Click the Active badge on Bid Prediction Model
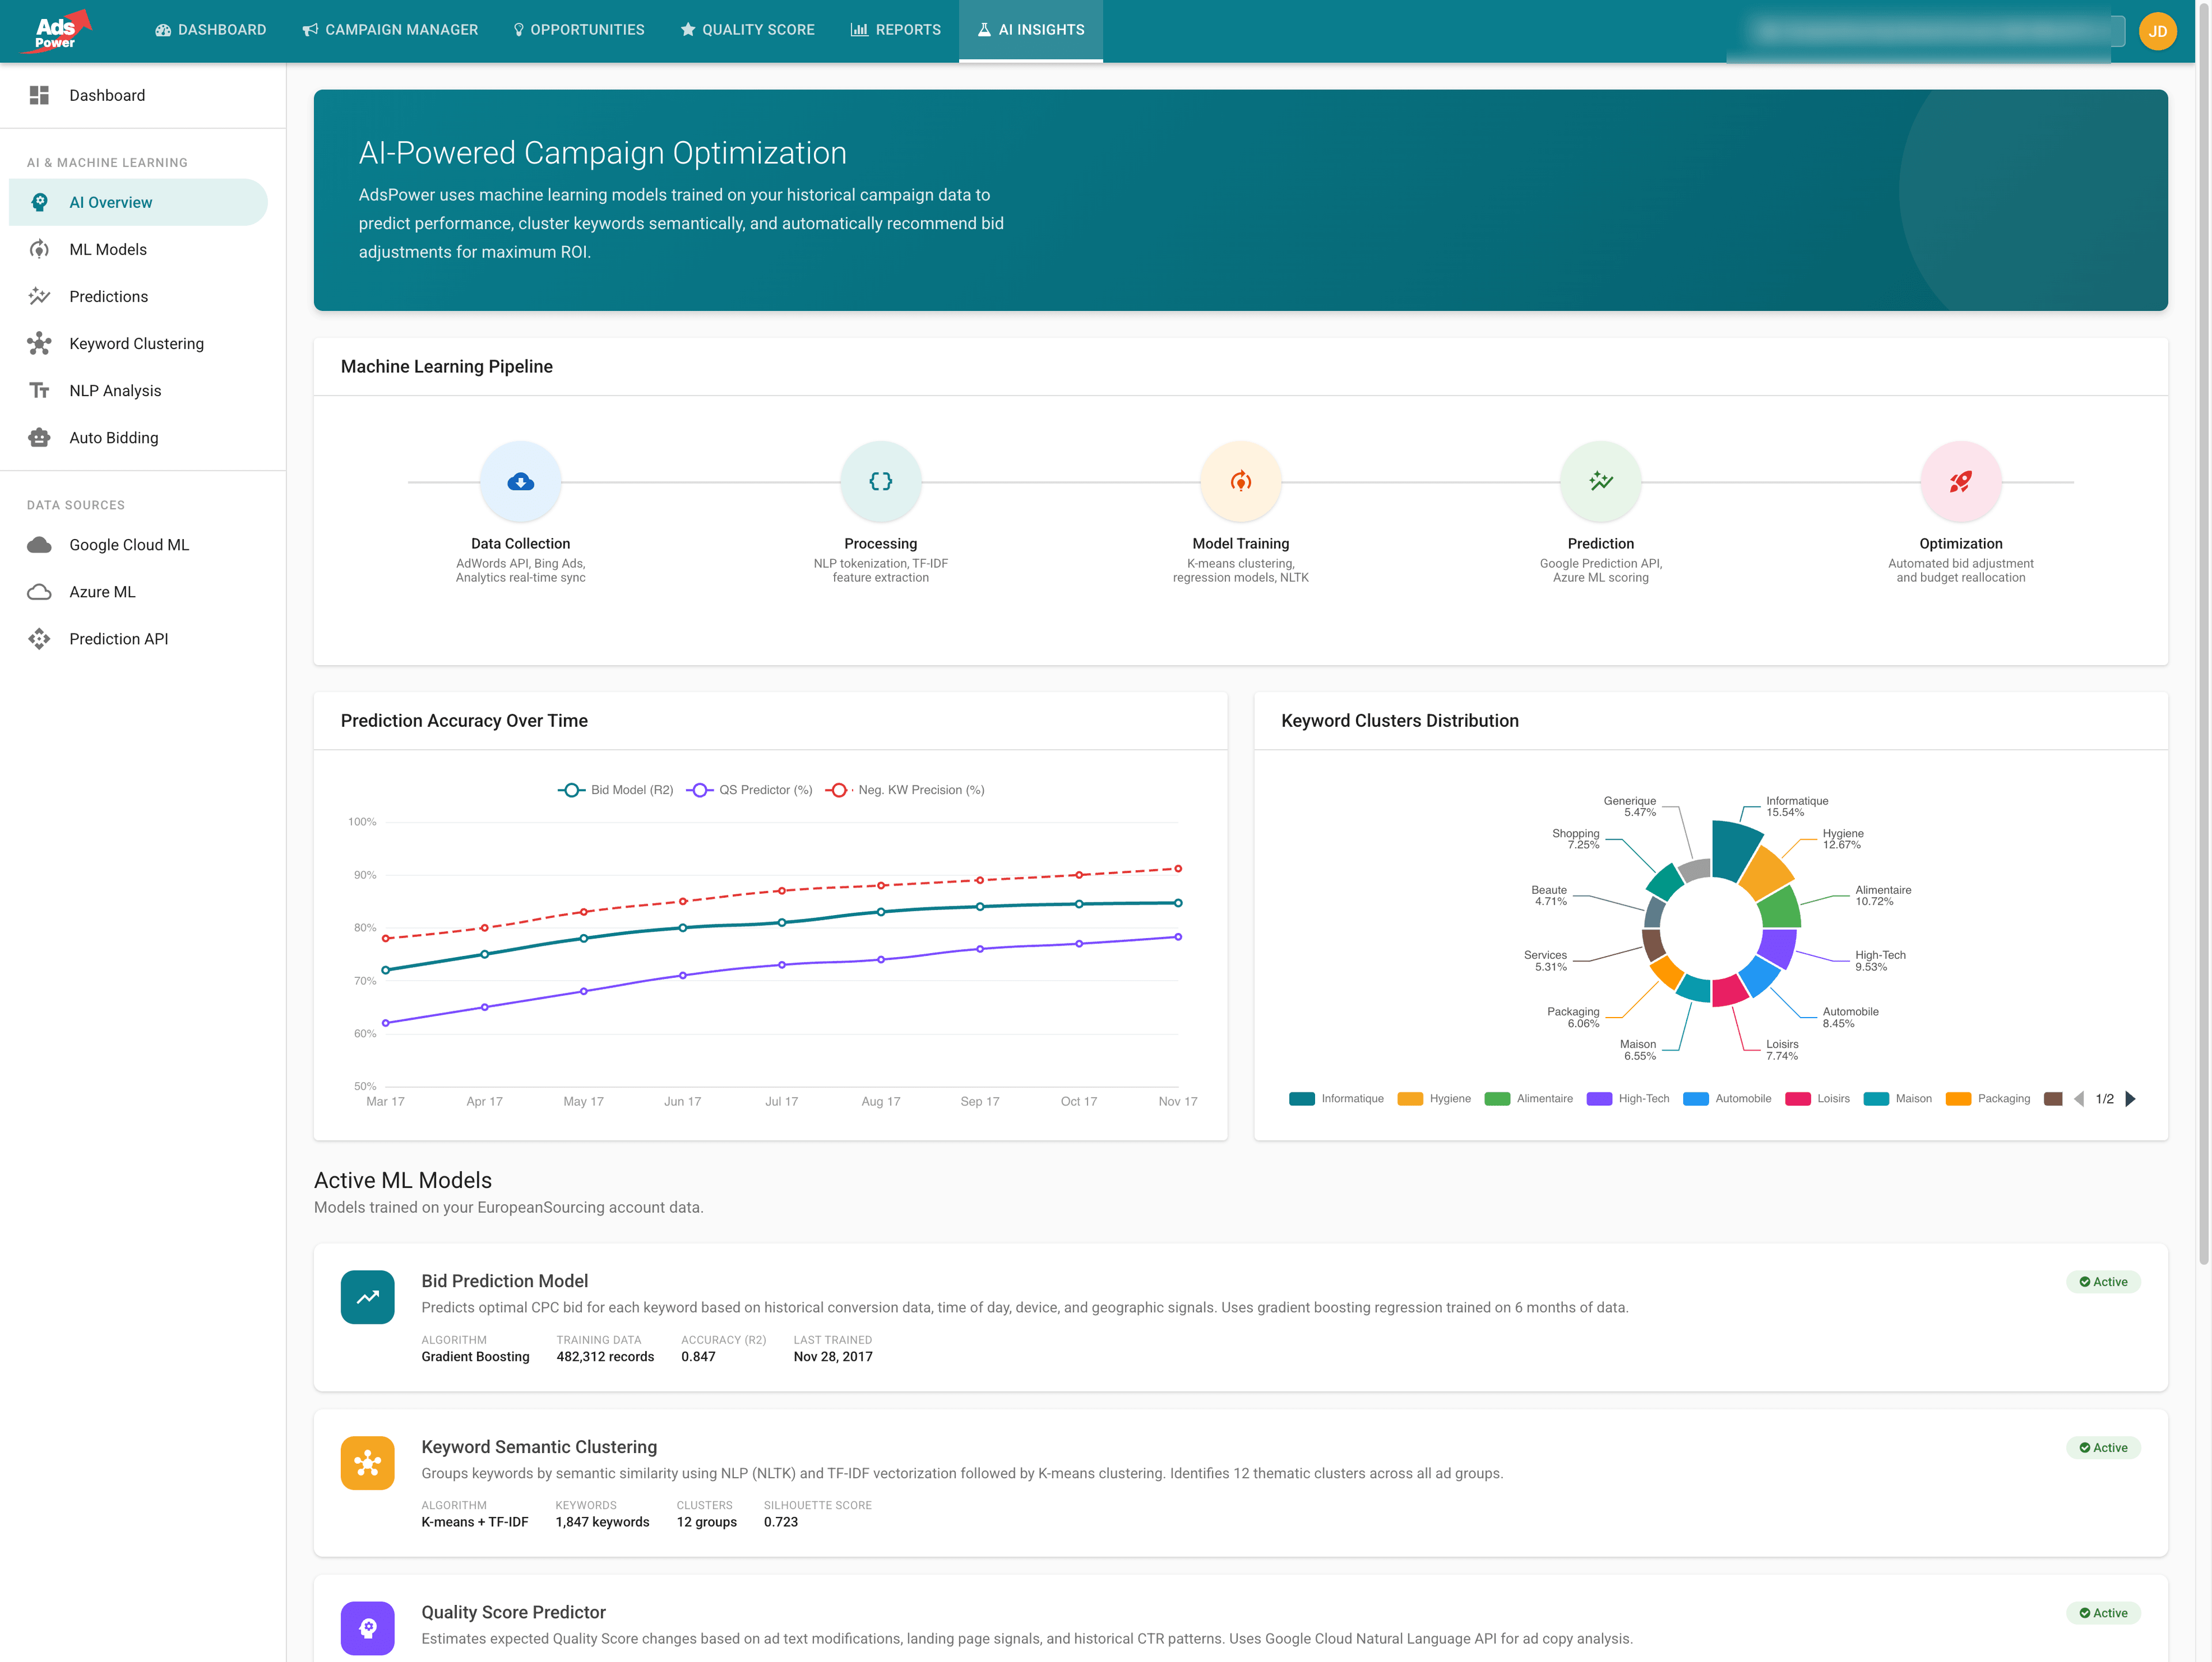 (2104, 1281)
